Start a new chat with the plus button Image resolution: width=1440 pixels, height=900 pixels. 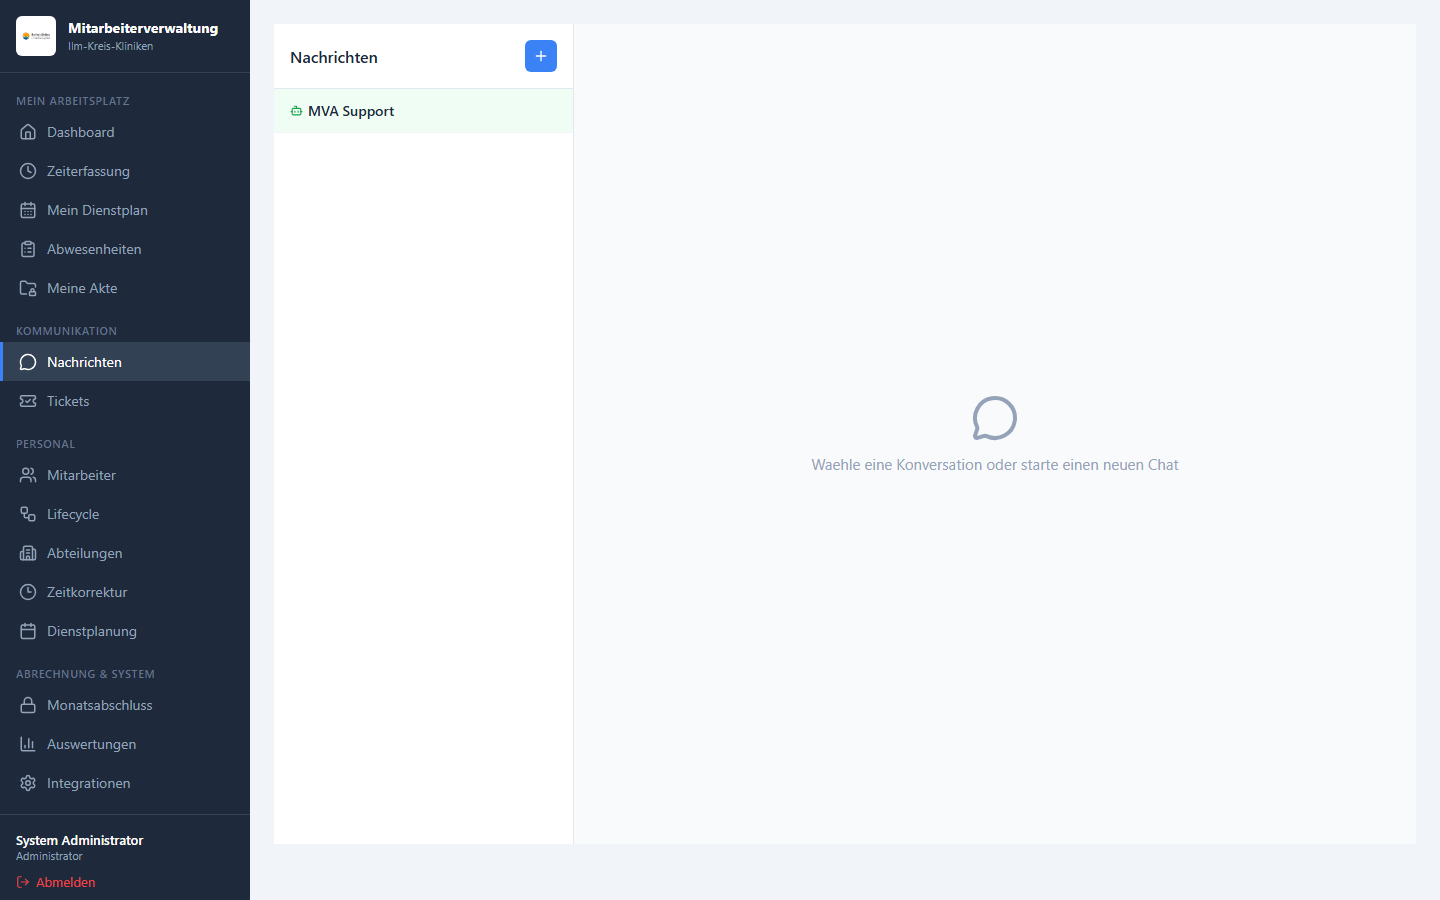pyautogui.click(x=541, y=56)
